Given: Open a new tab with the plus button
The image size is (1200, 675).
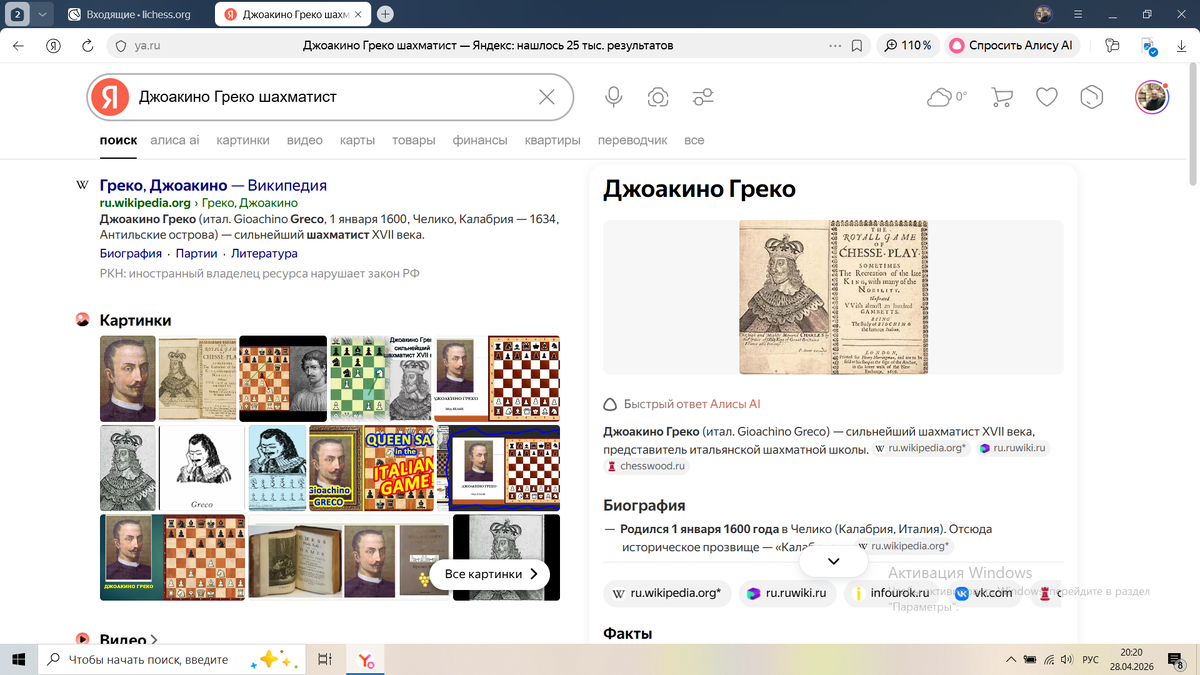Looking at the screenshot, I should 385,14.
